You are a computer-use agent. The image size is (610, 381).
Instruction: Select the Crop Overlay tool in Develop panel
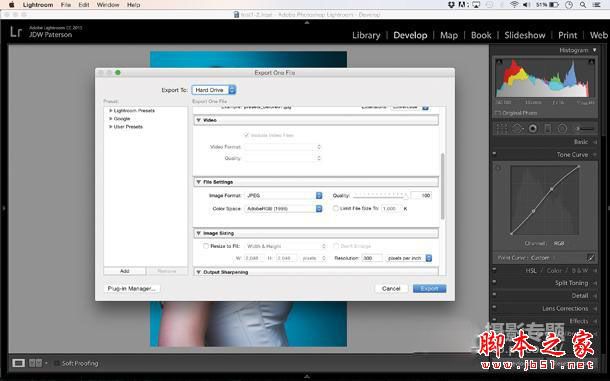coord(502,128)
